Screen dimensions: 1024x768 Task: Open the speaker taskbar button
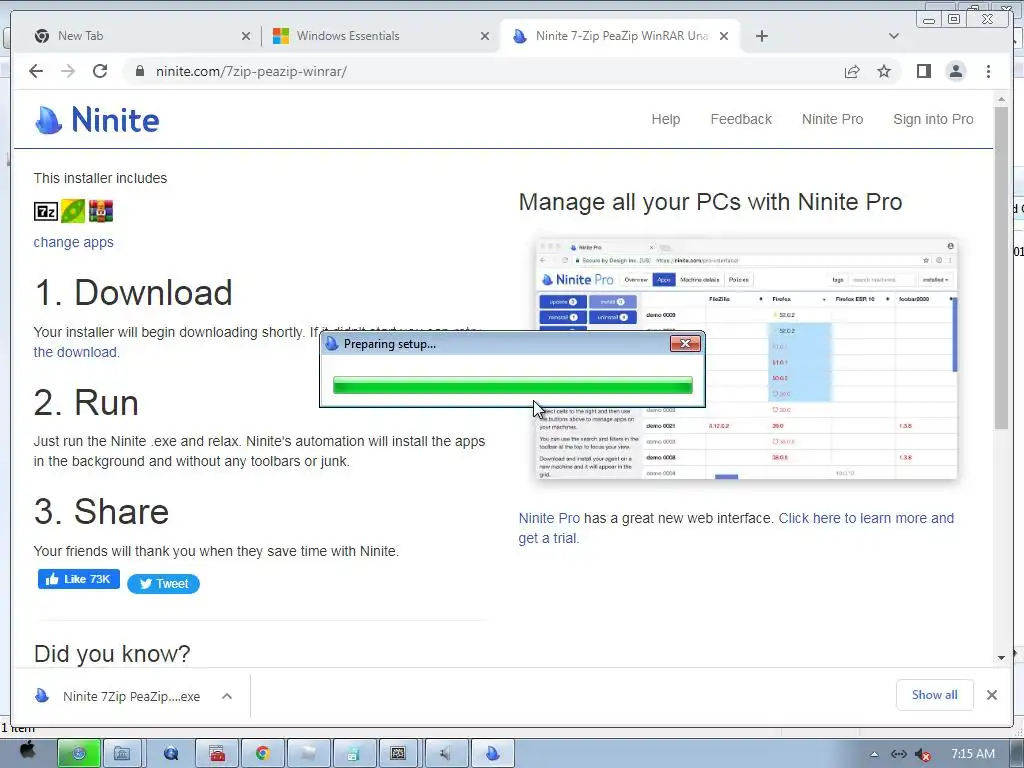445,754
